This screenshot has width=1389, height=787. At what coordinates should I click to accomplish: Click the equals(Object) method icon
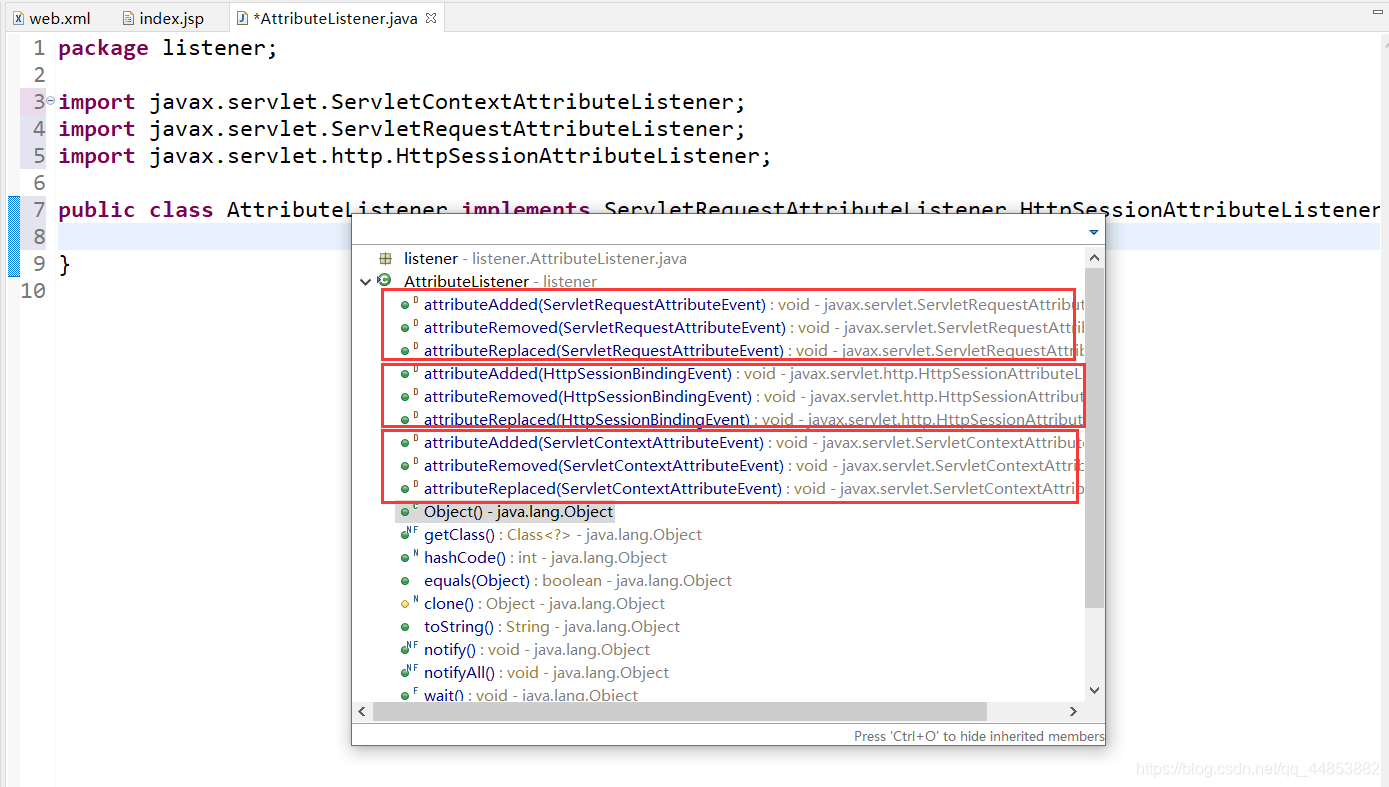point(405,581)
